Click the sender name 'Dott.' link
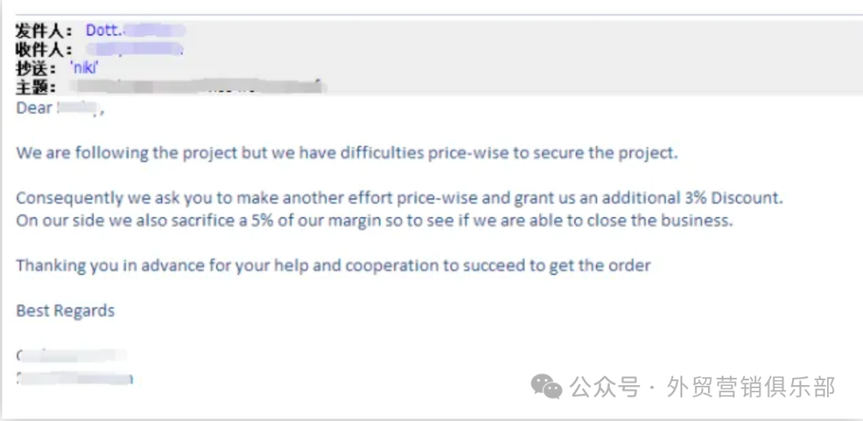Viewport: 863px width, 421px height. coord(103,31)
